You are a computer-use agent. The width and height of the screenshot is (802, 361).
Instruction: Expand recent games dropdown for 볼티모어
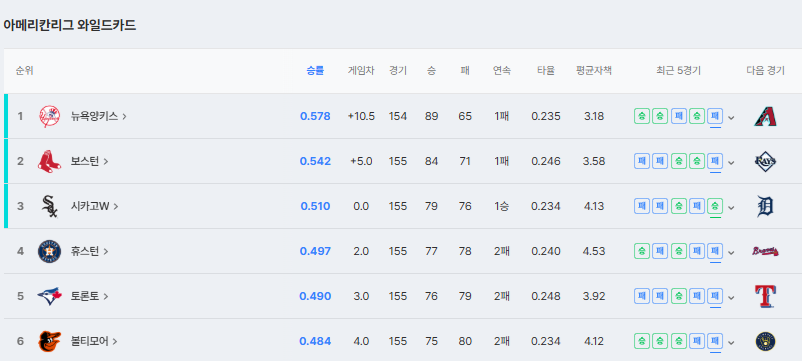pos(731,343)
